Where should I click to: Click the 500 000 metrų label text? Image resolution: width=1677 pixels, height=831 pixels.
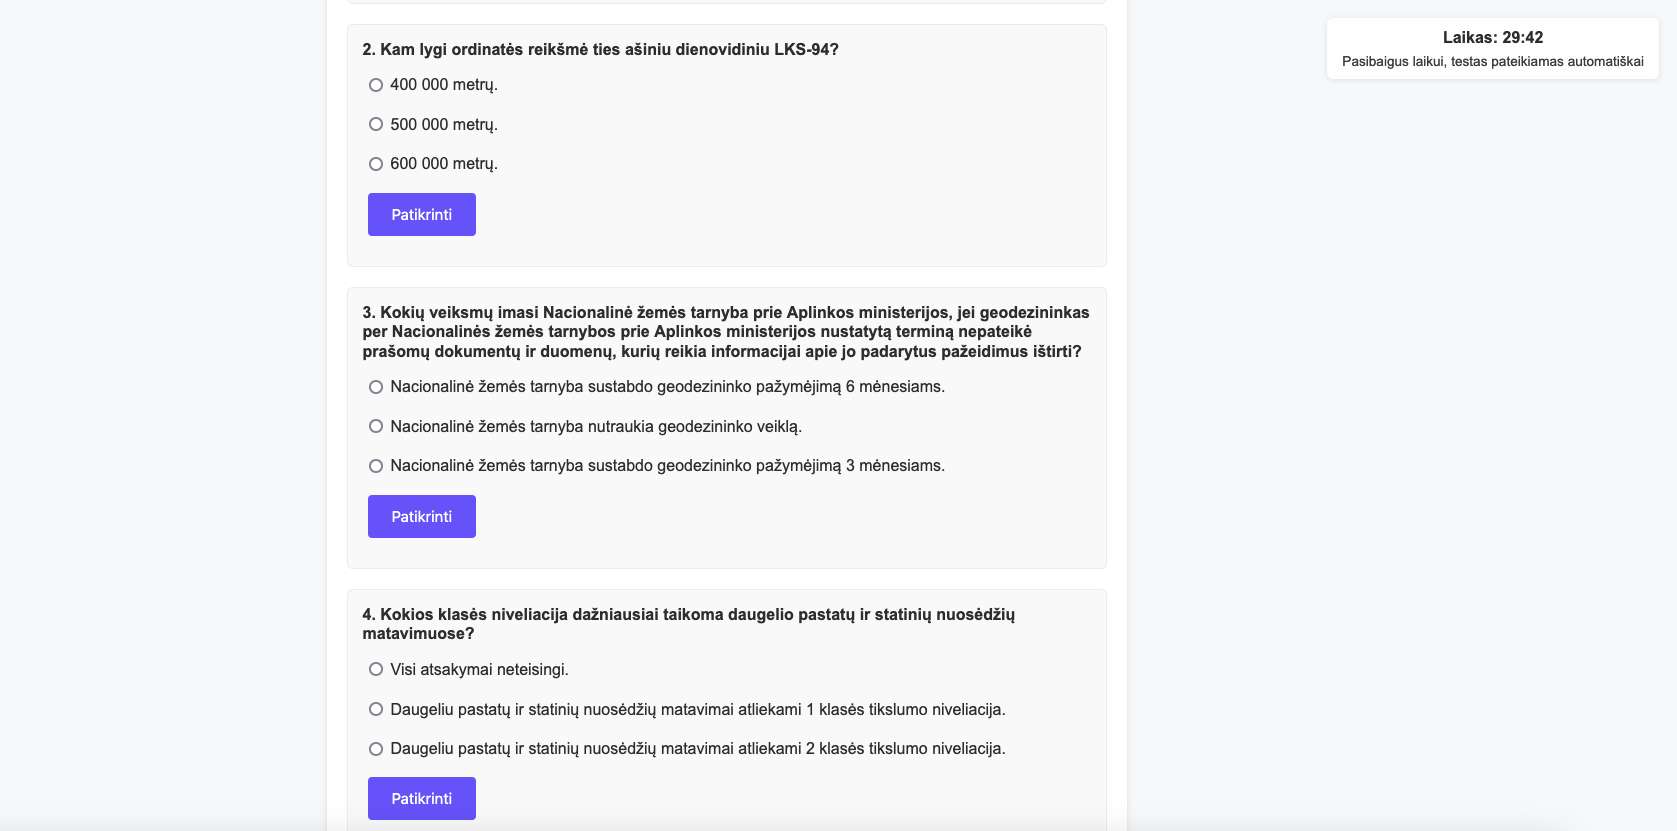point(444,125)
